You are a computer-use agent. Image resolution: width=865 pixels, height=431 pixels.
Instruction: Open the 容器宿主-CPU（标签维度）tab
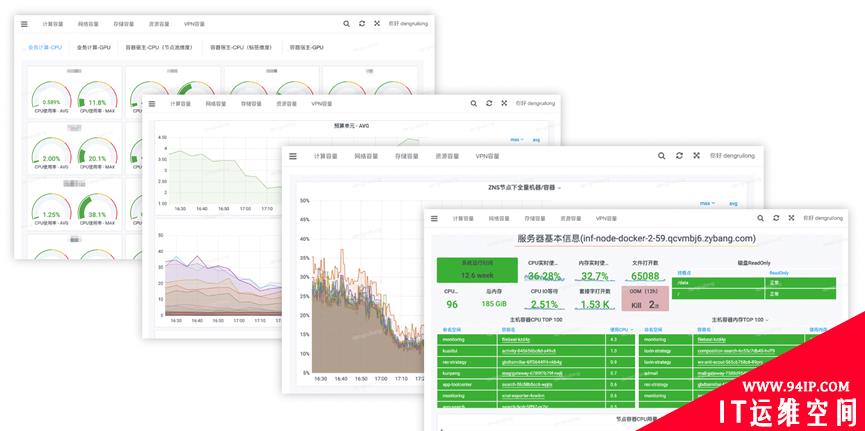[241, 47]
